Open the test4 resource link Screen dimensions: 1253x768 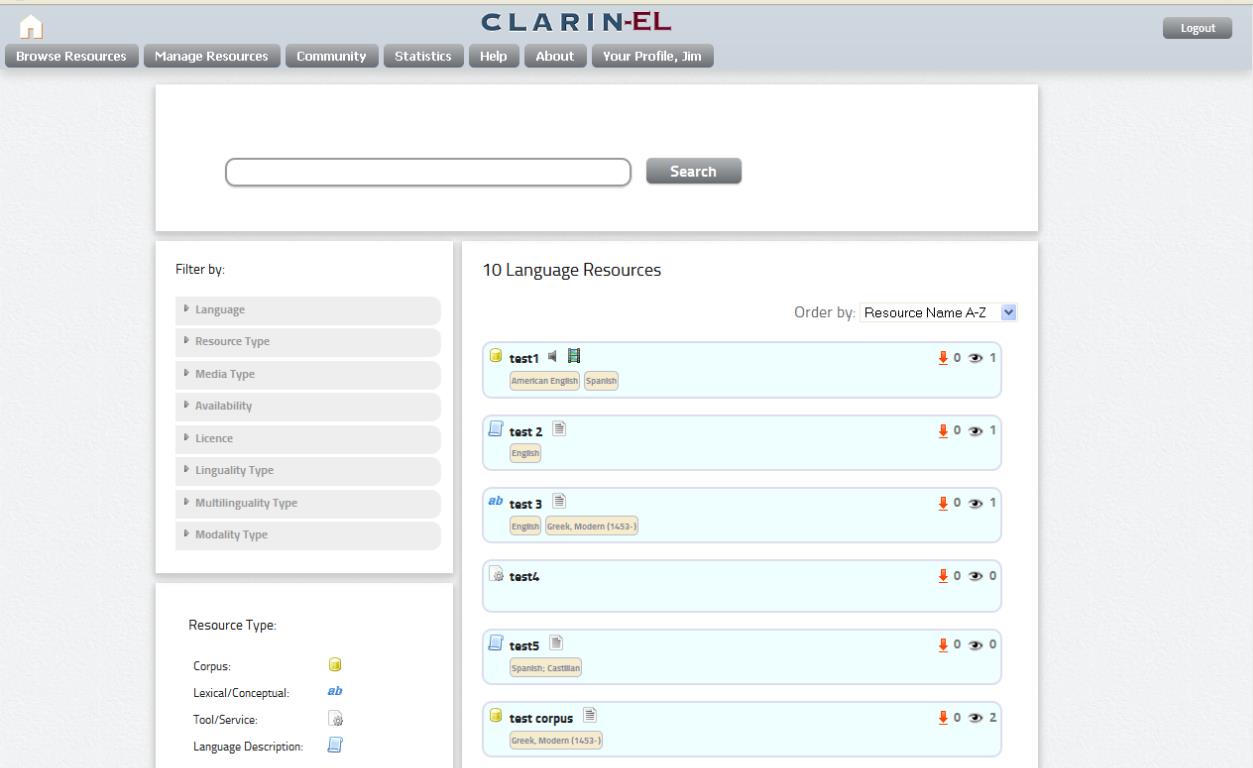tap(525, 576)
